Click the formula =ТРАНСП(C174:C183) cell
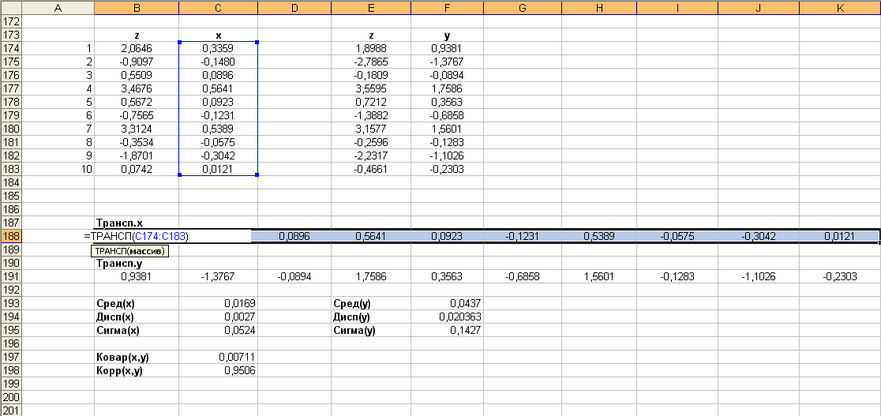Image resolution: width=881 pixels, height=416 pixels. (x=168, y=236)
